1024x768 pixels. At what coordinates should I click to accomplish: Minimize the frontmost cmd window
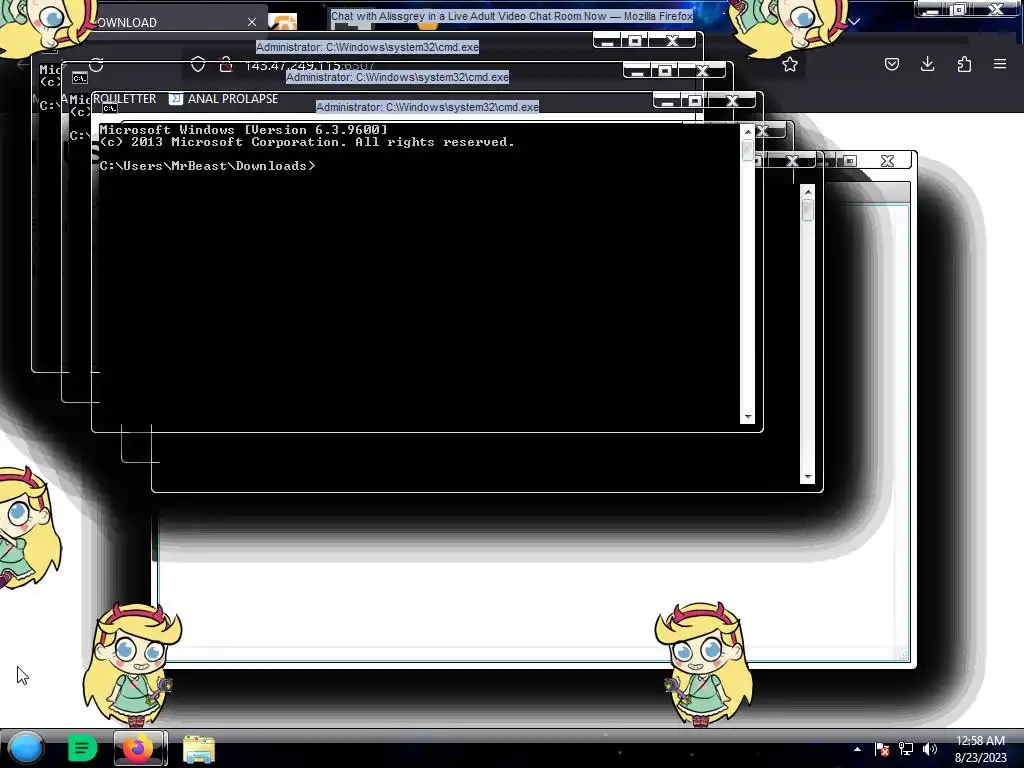click(x=666, y=101)
